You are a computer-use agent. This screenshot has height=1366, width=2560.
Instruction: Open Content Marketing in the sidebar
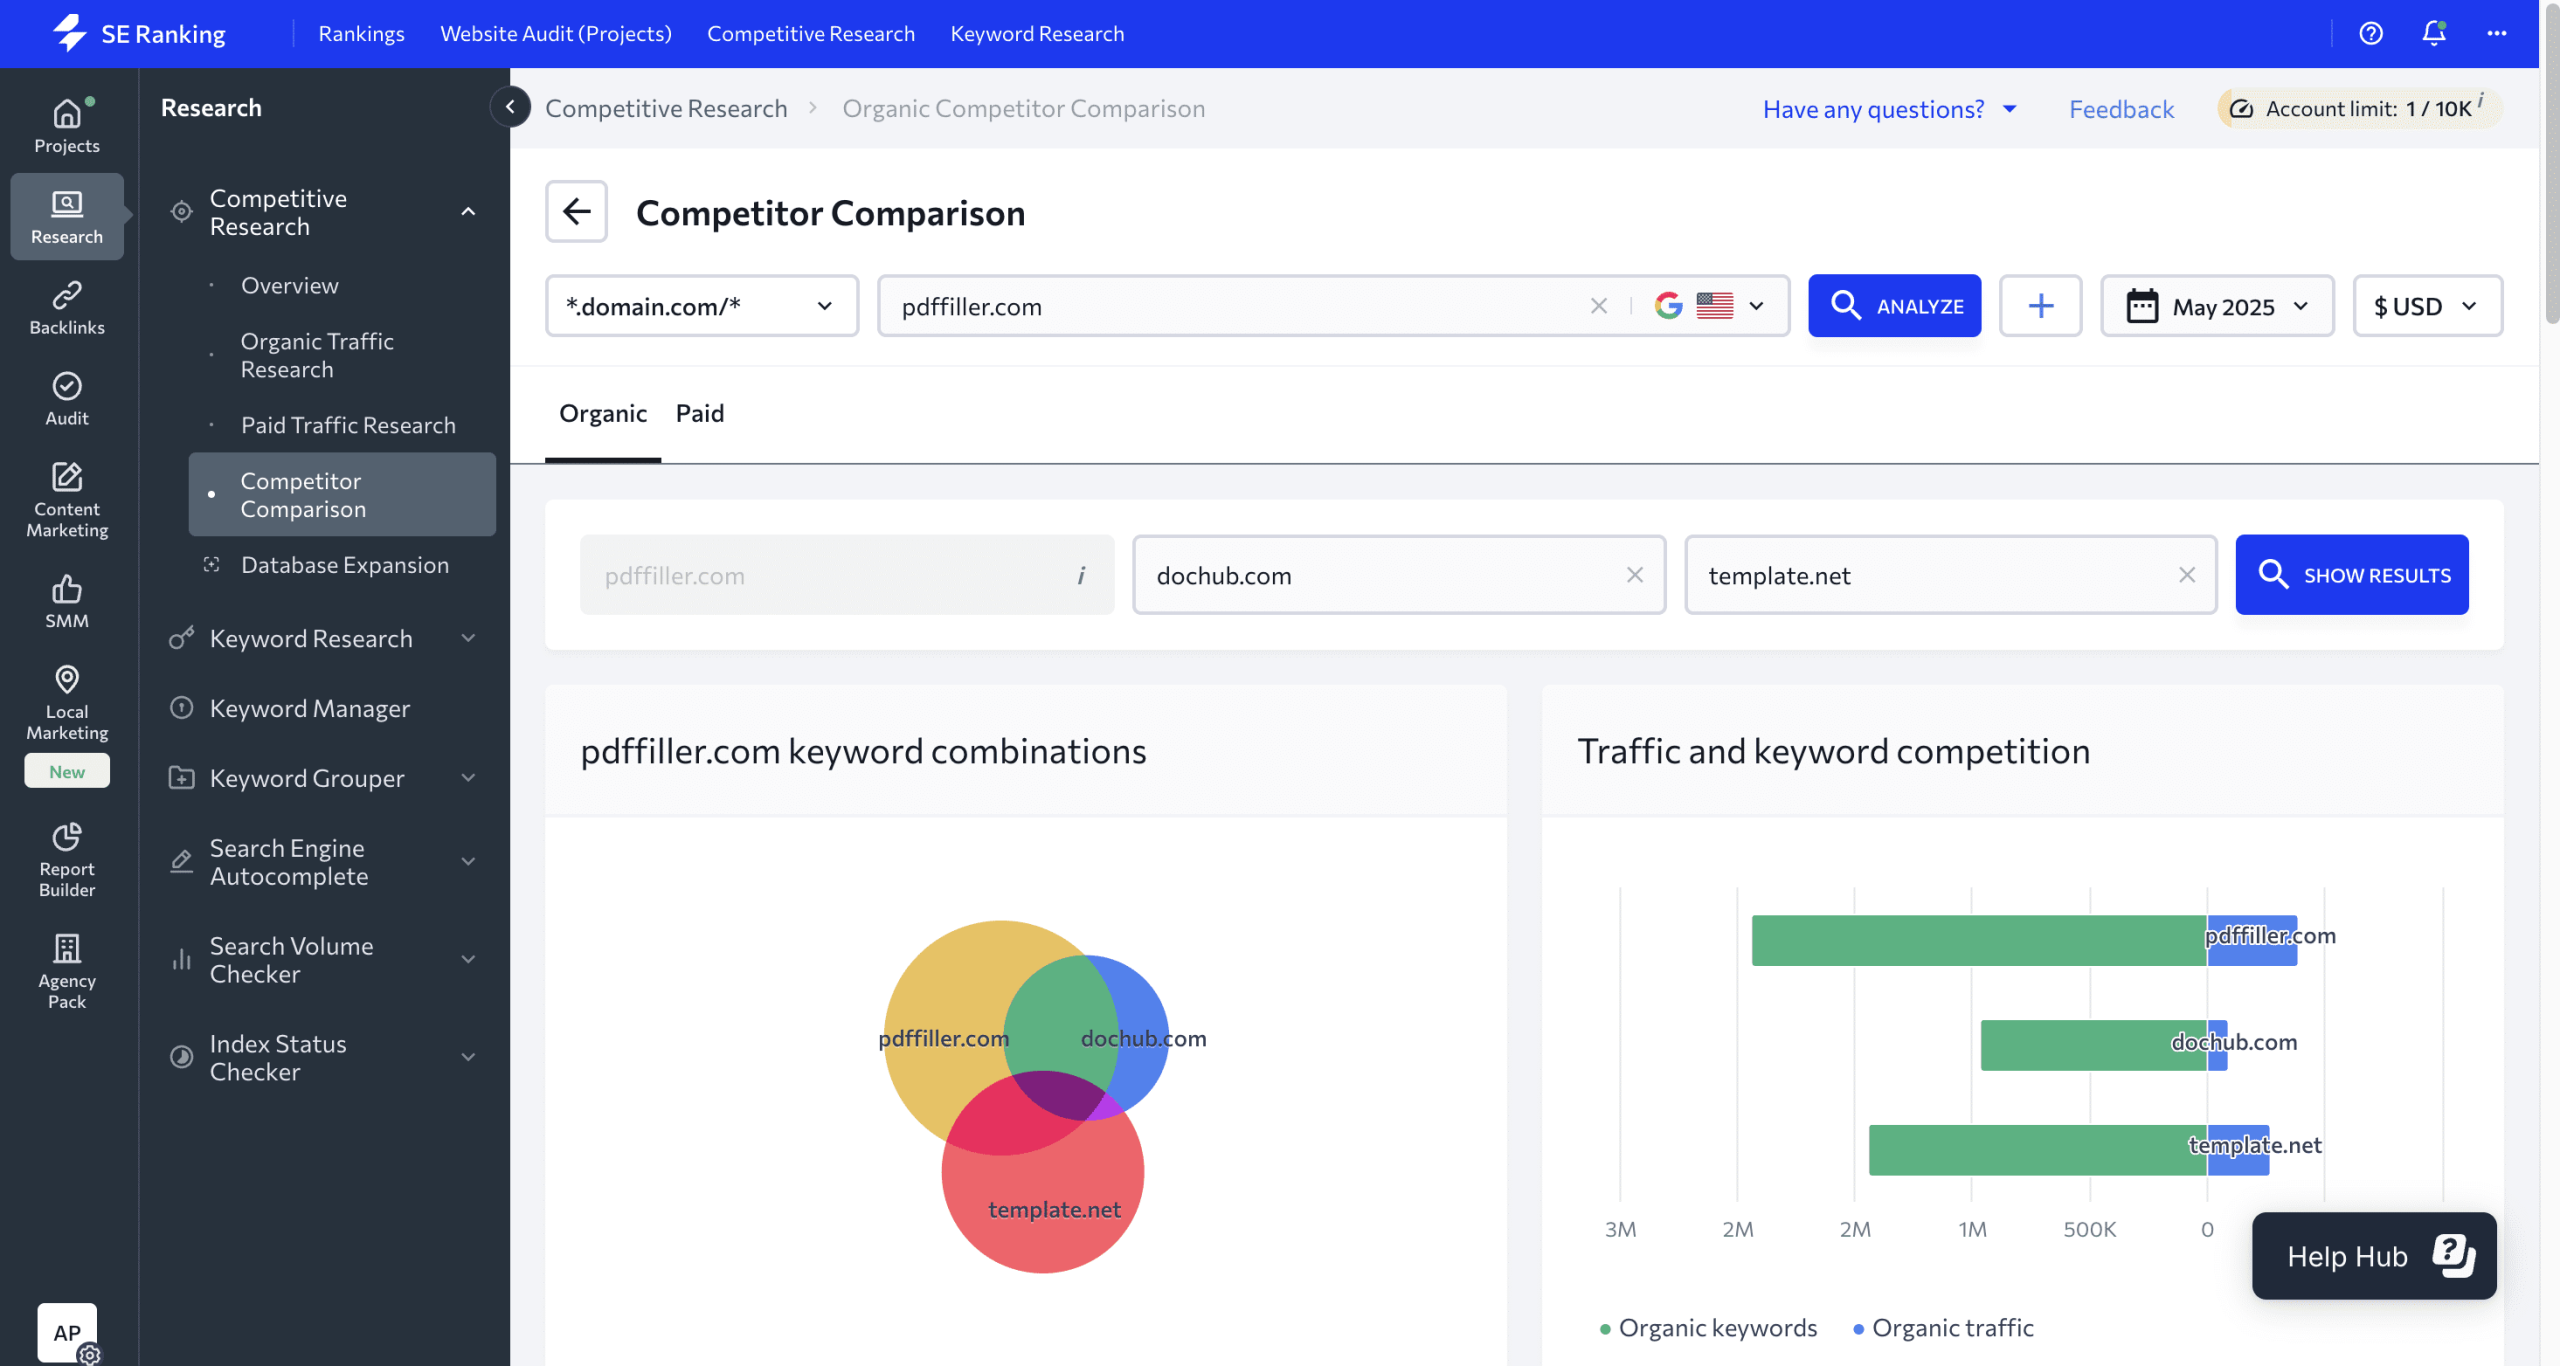pyautogui.click(x=67, y=500)
